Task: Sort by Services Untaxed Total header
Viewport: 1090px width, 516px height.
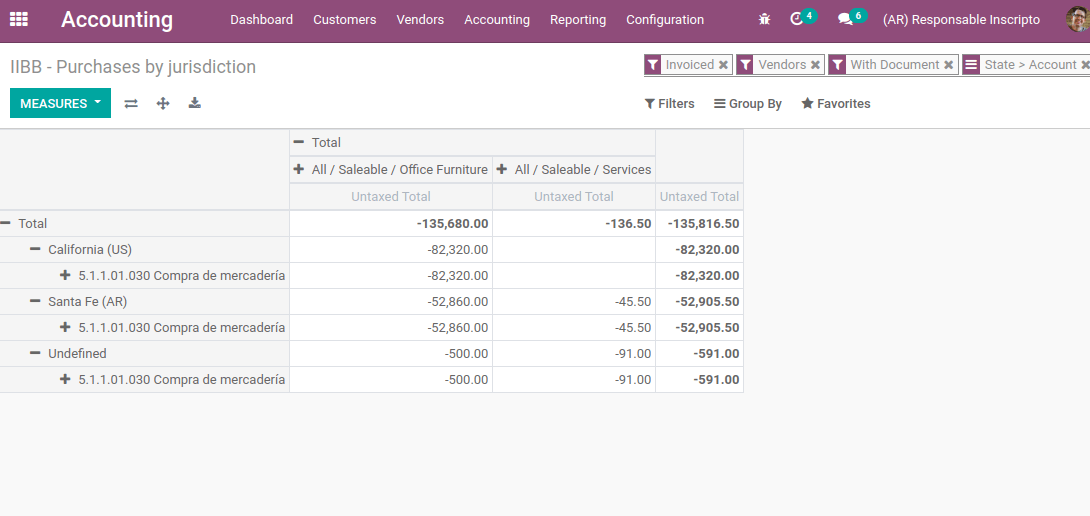Action: point(574,197)
